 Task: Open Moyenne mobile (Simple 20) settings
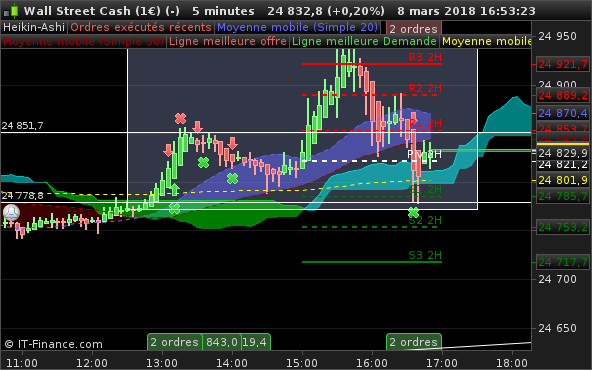tap(298, 27)
